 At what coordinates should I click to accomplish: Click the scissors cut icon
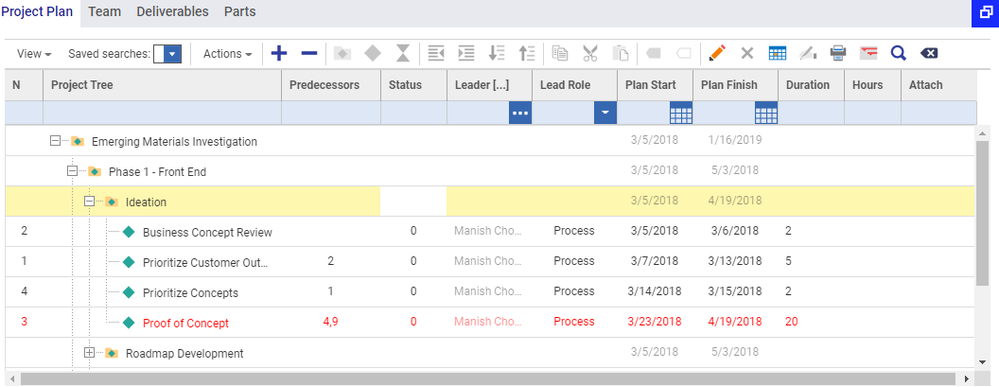click(590, 54)
